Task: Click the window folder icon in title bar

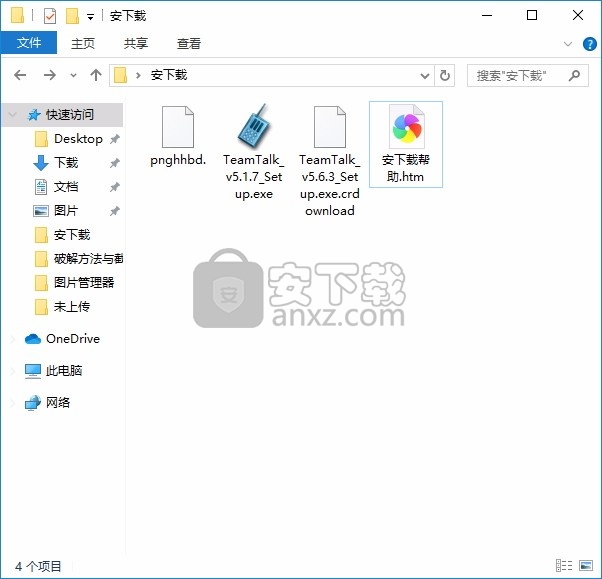Action: [x=17, y=16]
